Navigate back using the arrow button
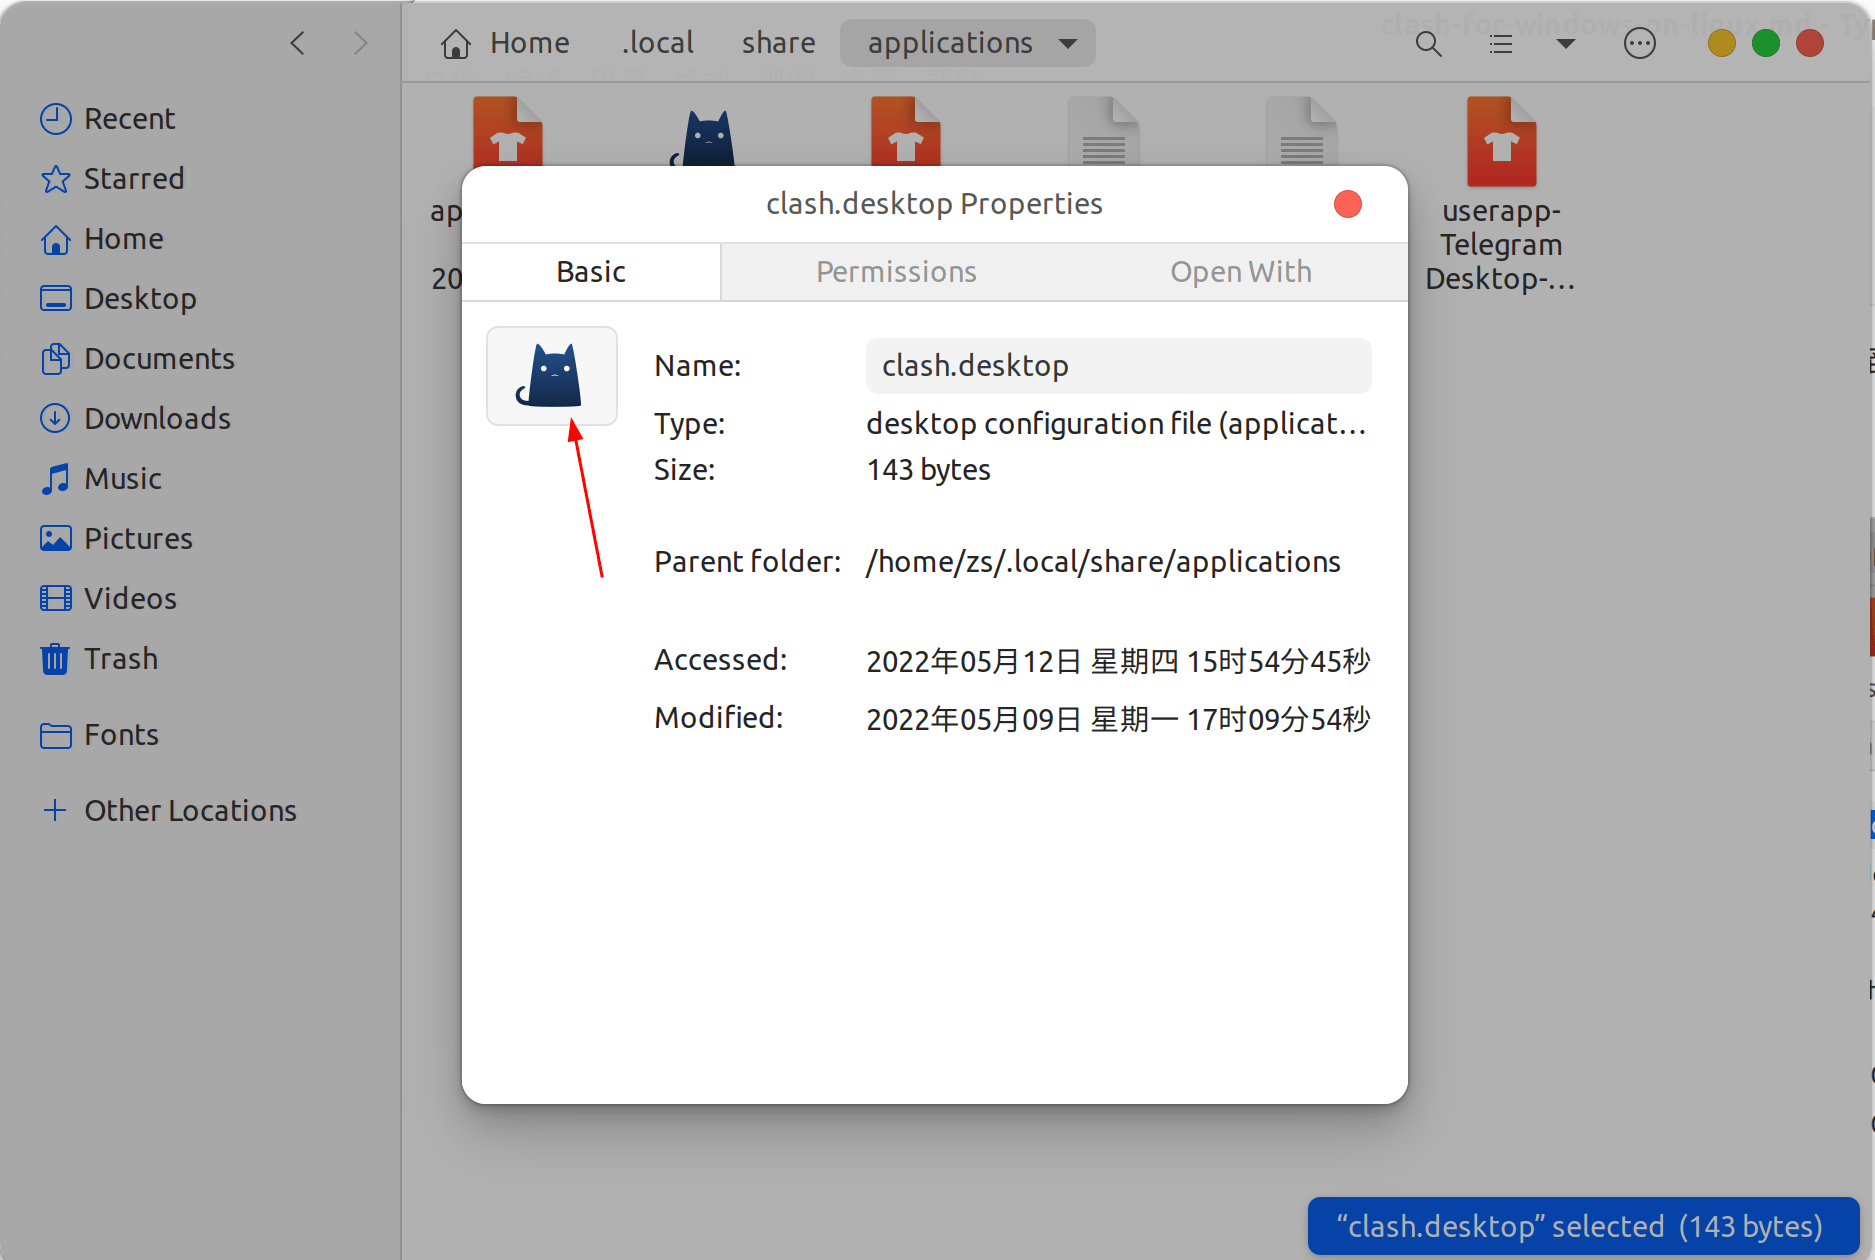The width and height of the screenshot is (1875, 1260). (x=297, y=43)
